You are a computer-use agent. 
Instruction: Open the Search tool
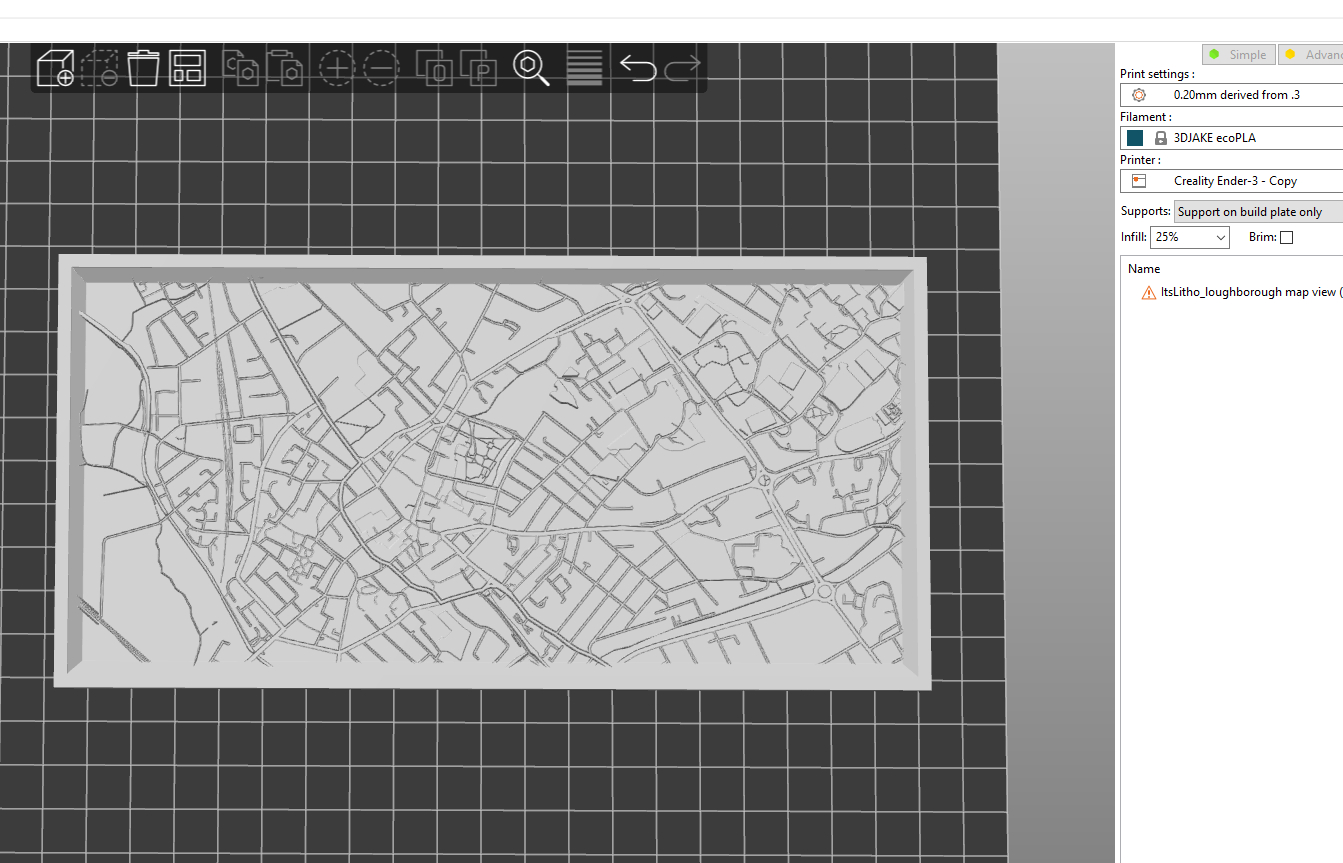point(532,68)
